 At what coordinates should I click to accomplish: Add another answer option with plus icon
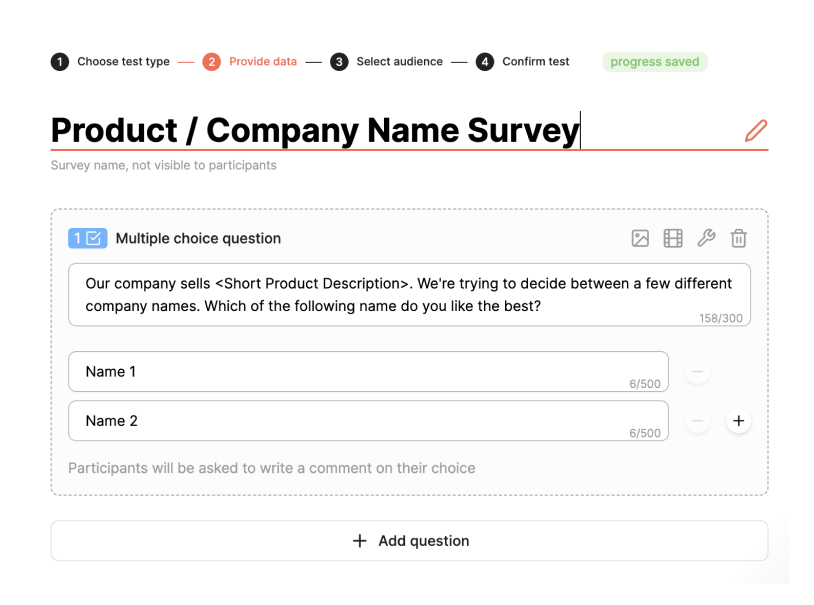click(738, 421)
